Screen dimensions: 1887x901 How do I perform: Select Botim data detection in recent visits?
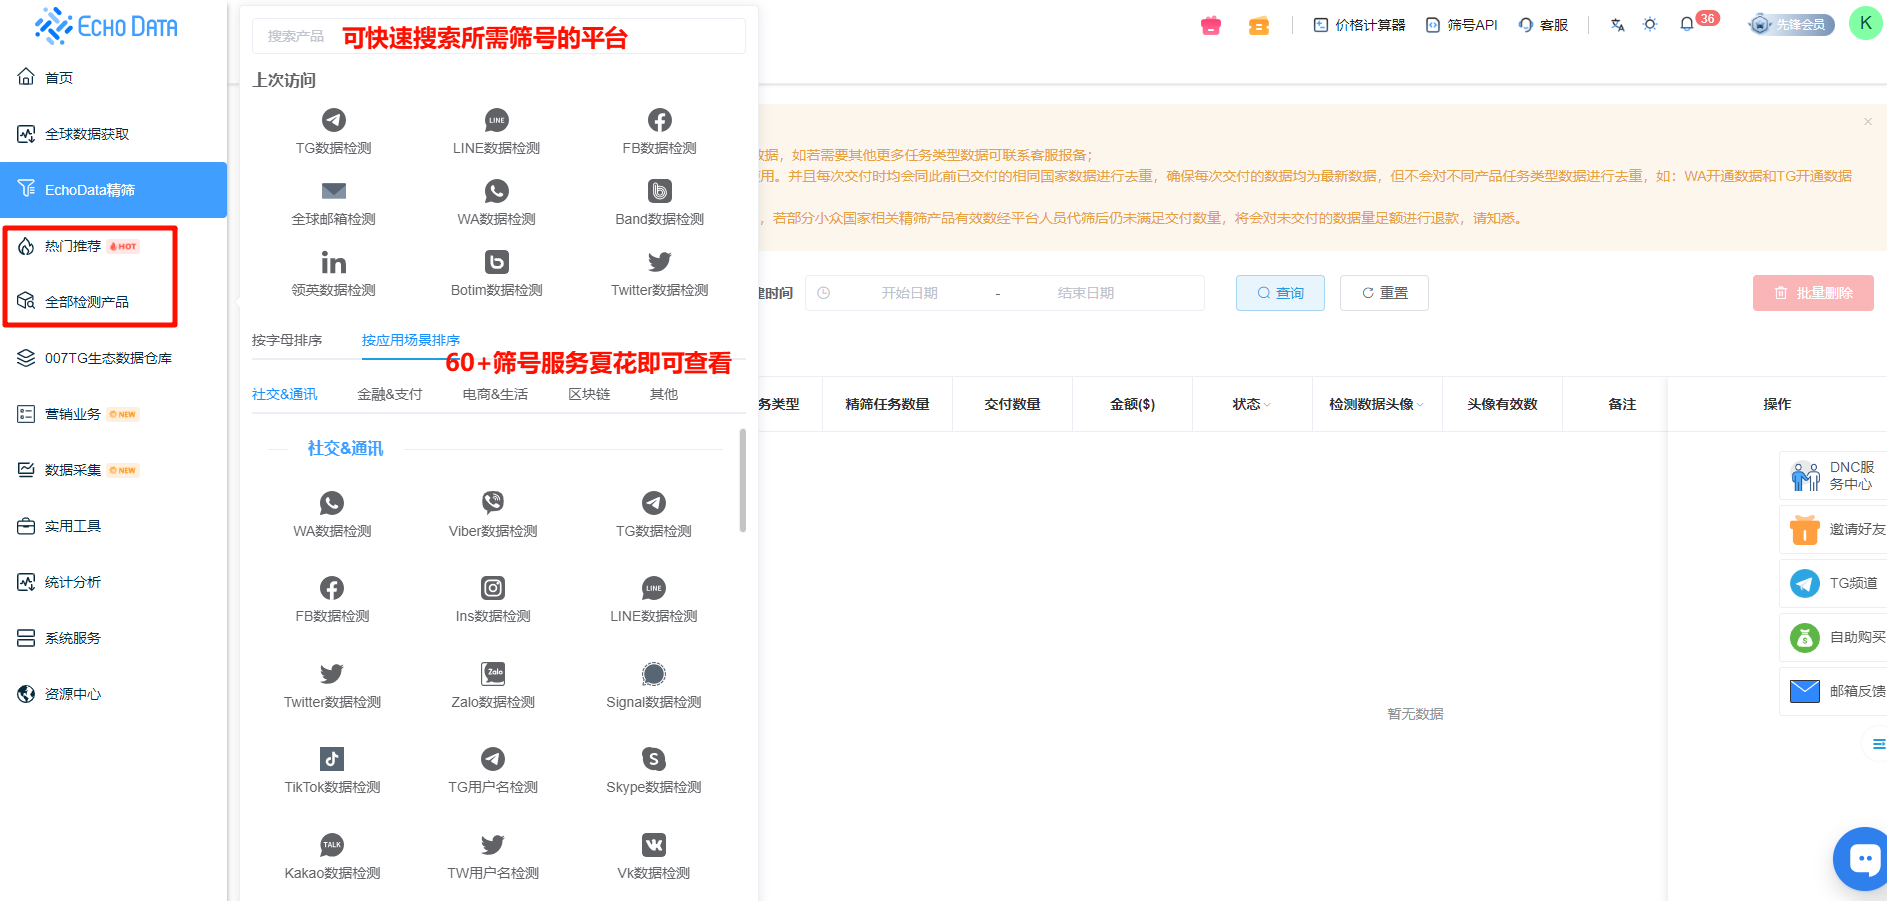pyautogui.click(x=496, y=263)
